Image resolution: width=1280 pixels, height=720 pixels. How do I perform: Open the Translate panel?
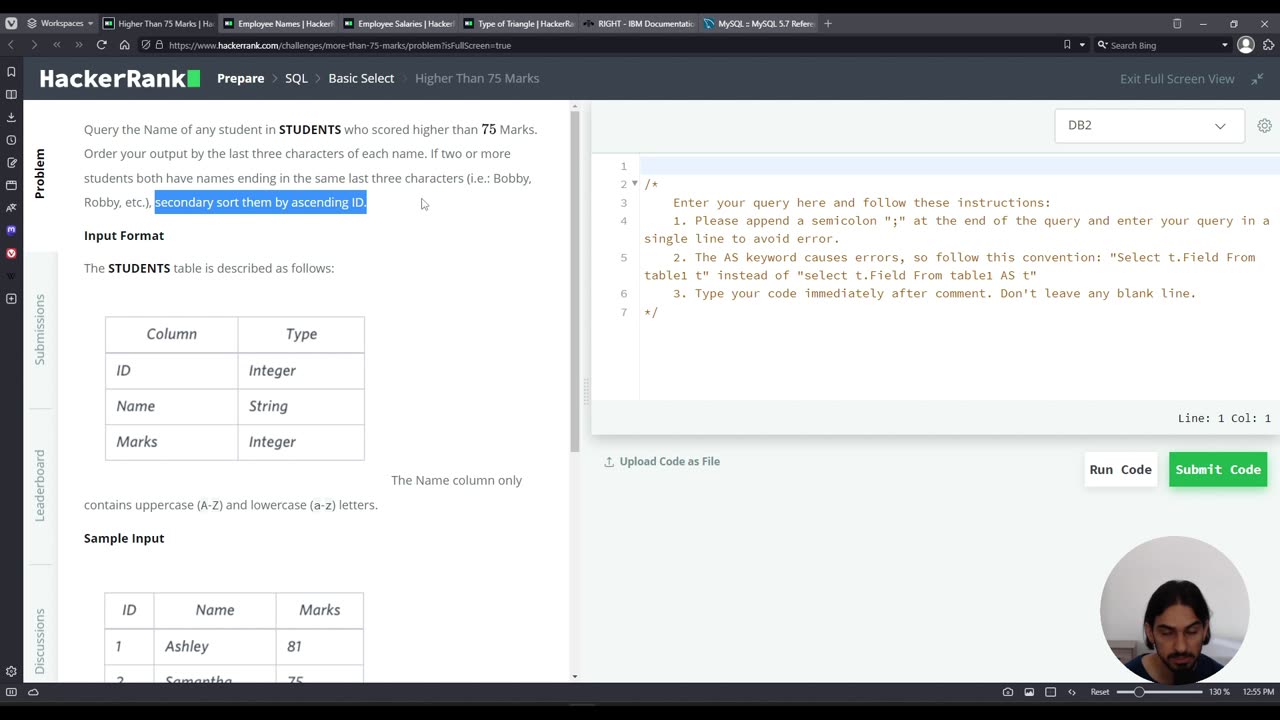click(x=11, y=207)
